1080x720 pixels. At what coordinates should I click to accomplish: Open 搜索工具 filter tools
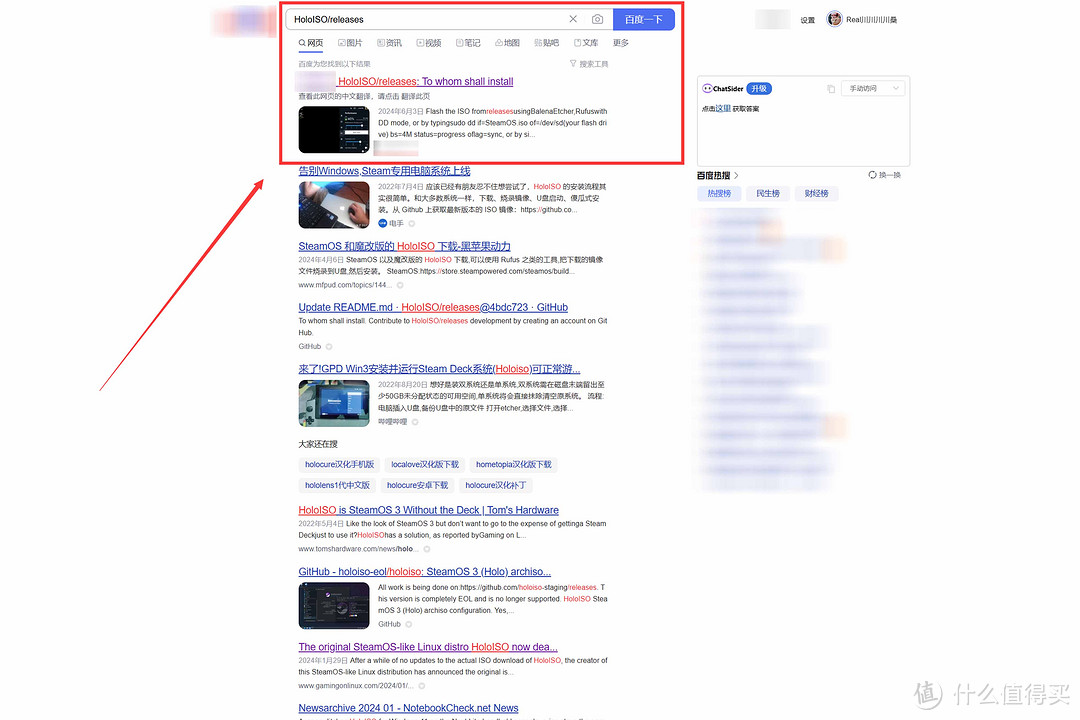point(588,64)
